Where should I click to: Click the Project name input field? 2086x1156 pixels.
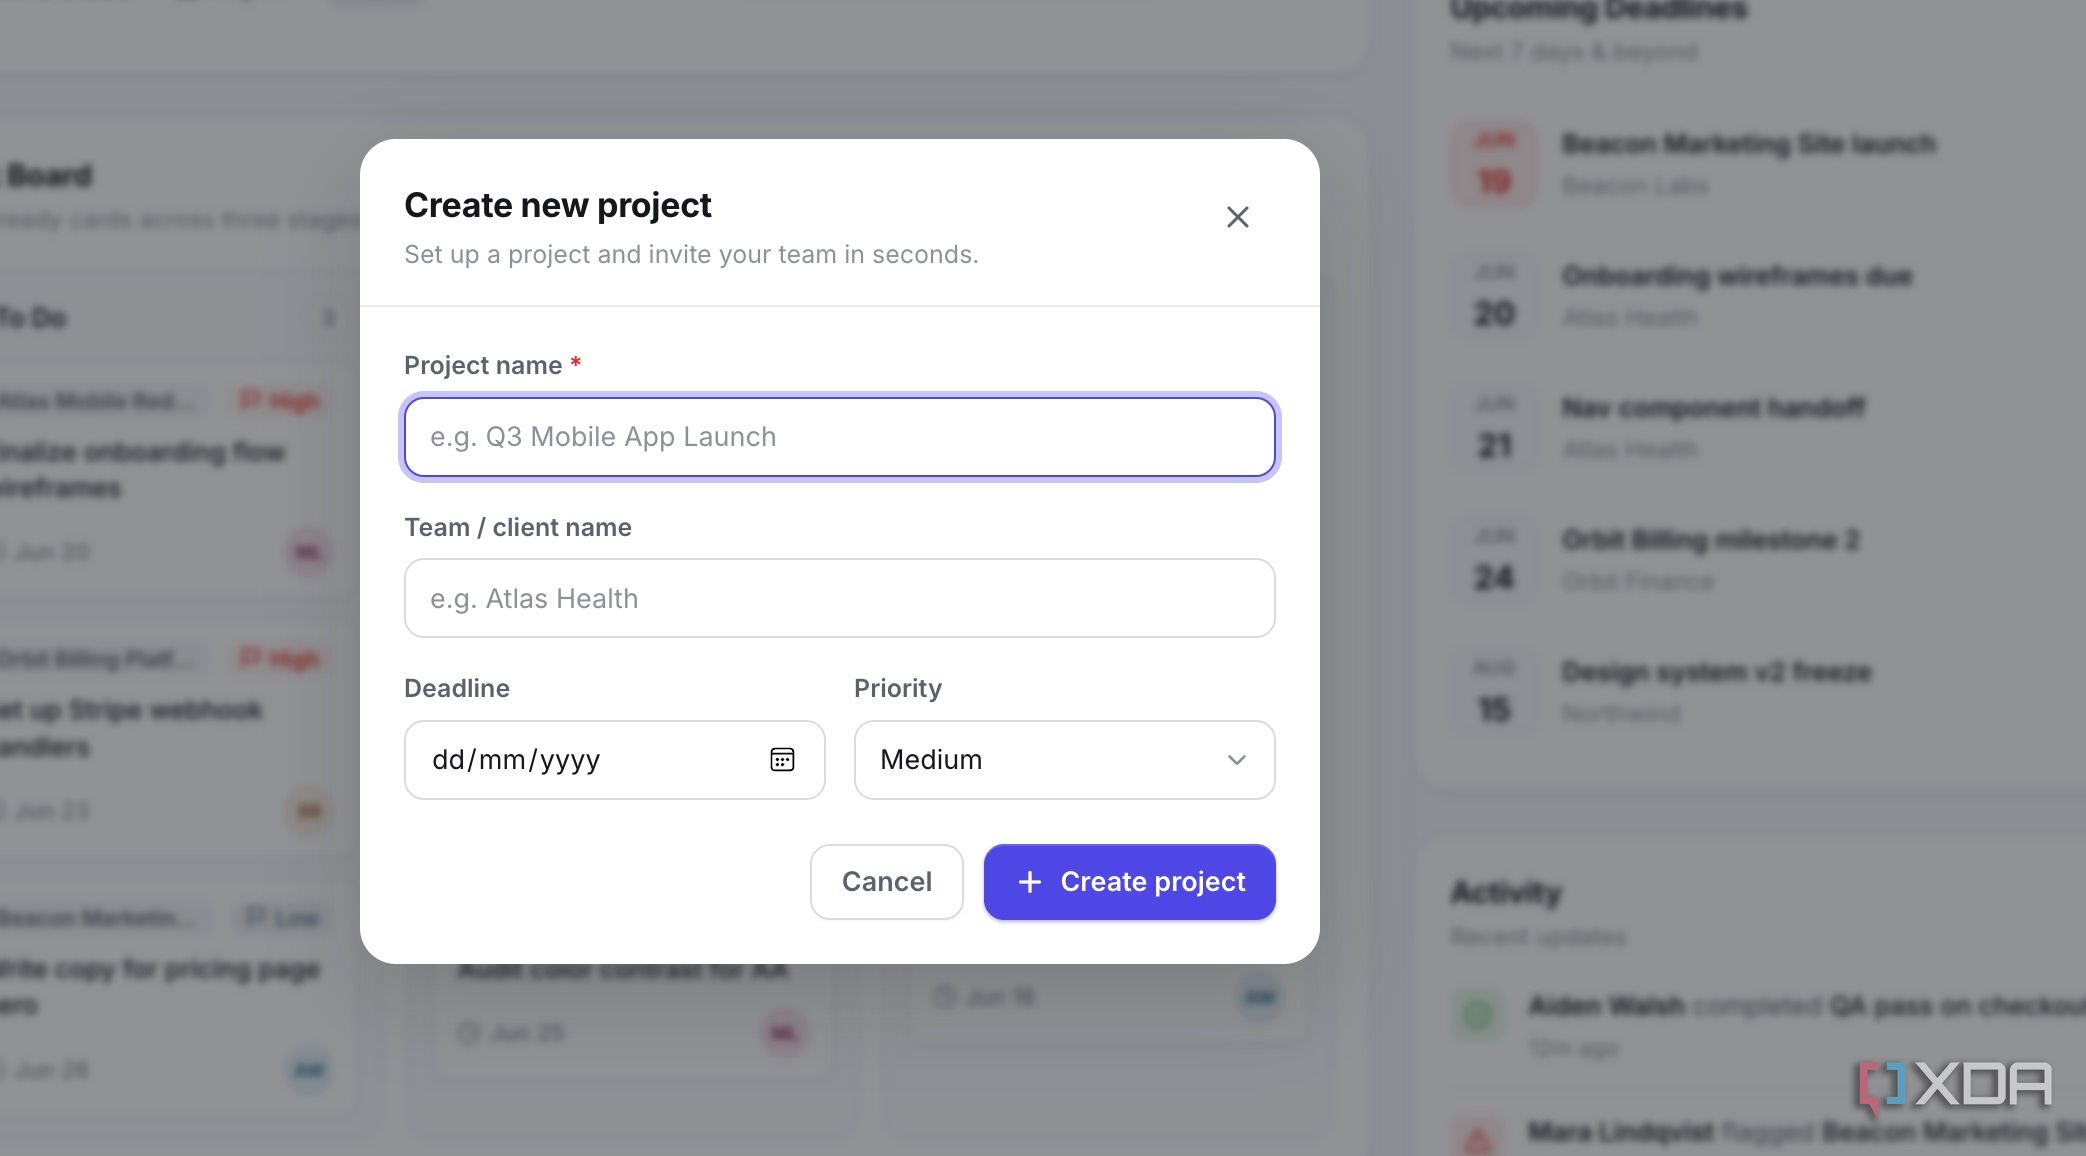[x=840, y=437]
